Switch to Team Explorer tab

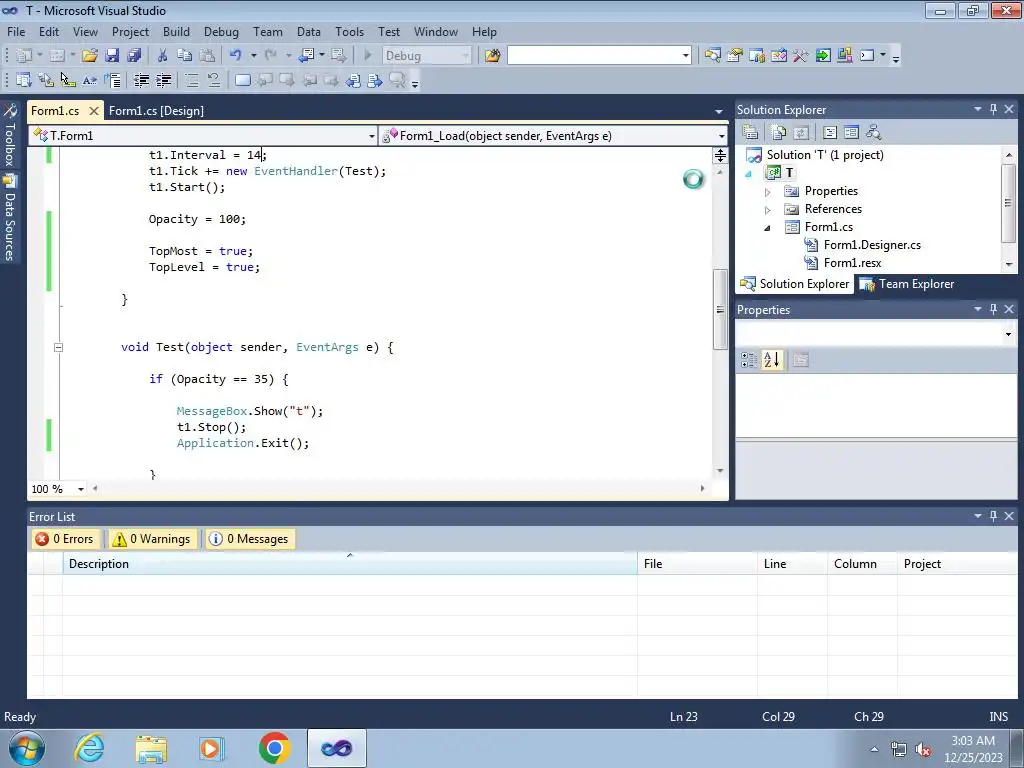click(x=906, y=284)
